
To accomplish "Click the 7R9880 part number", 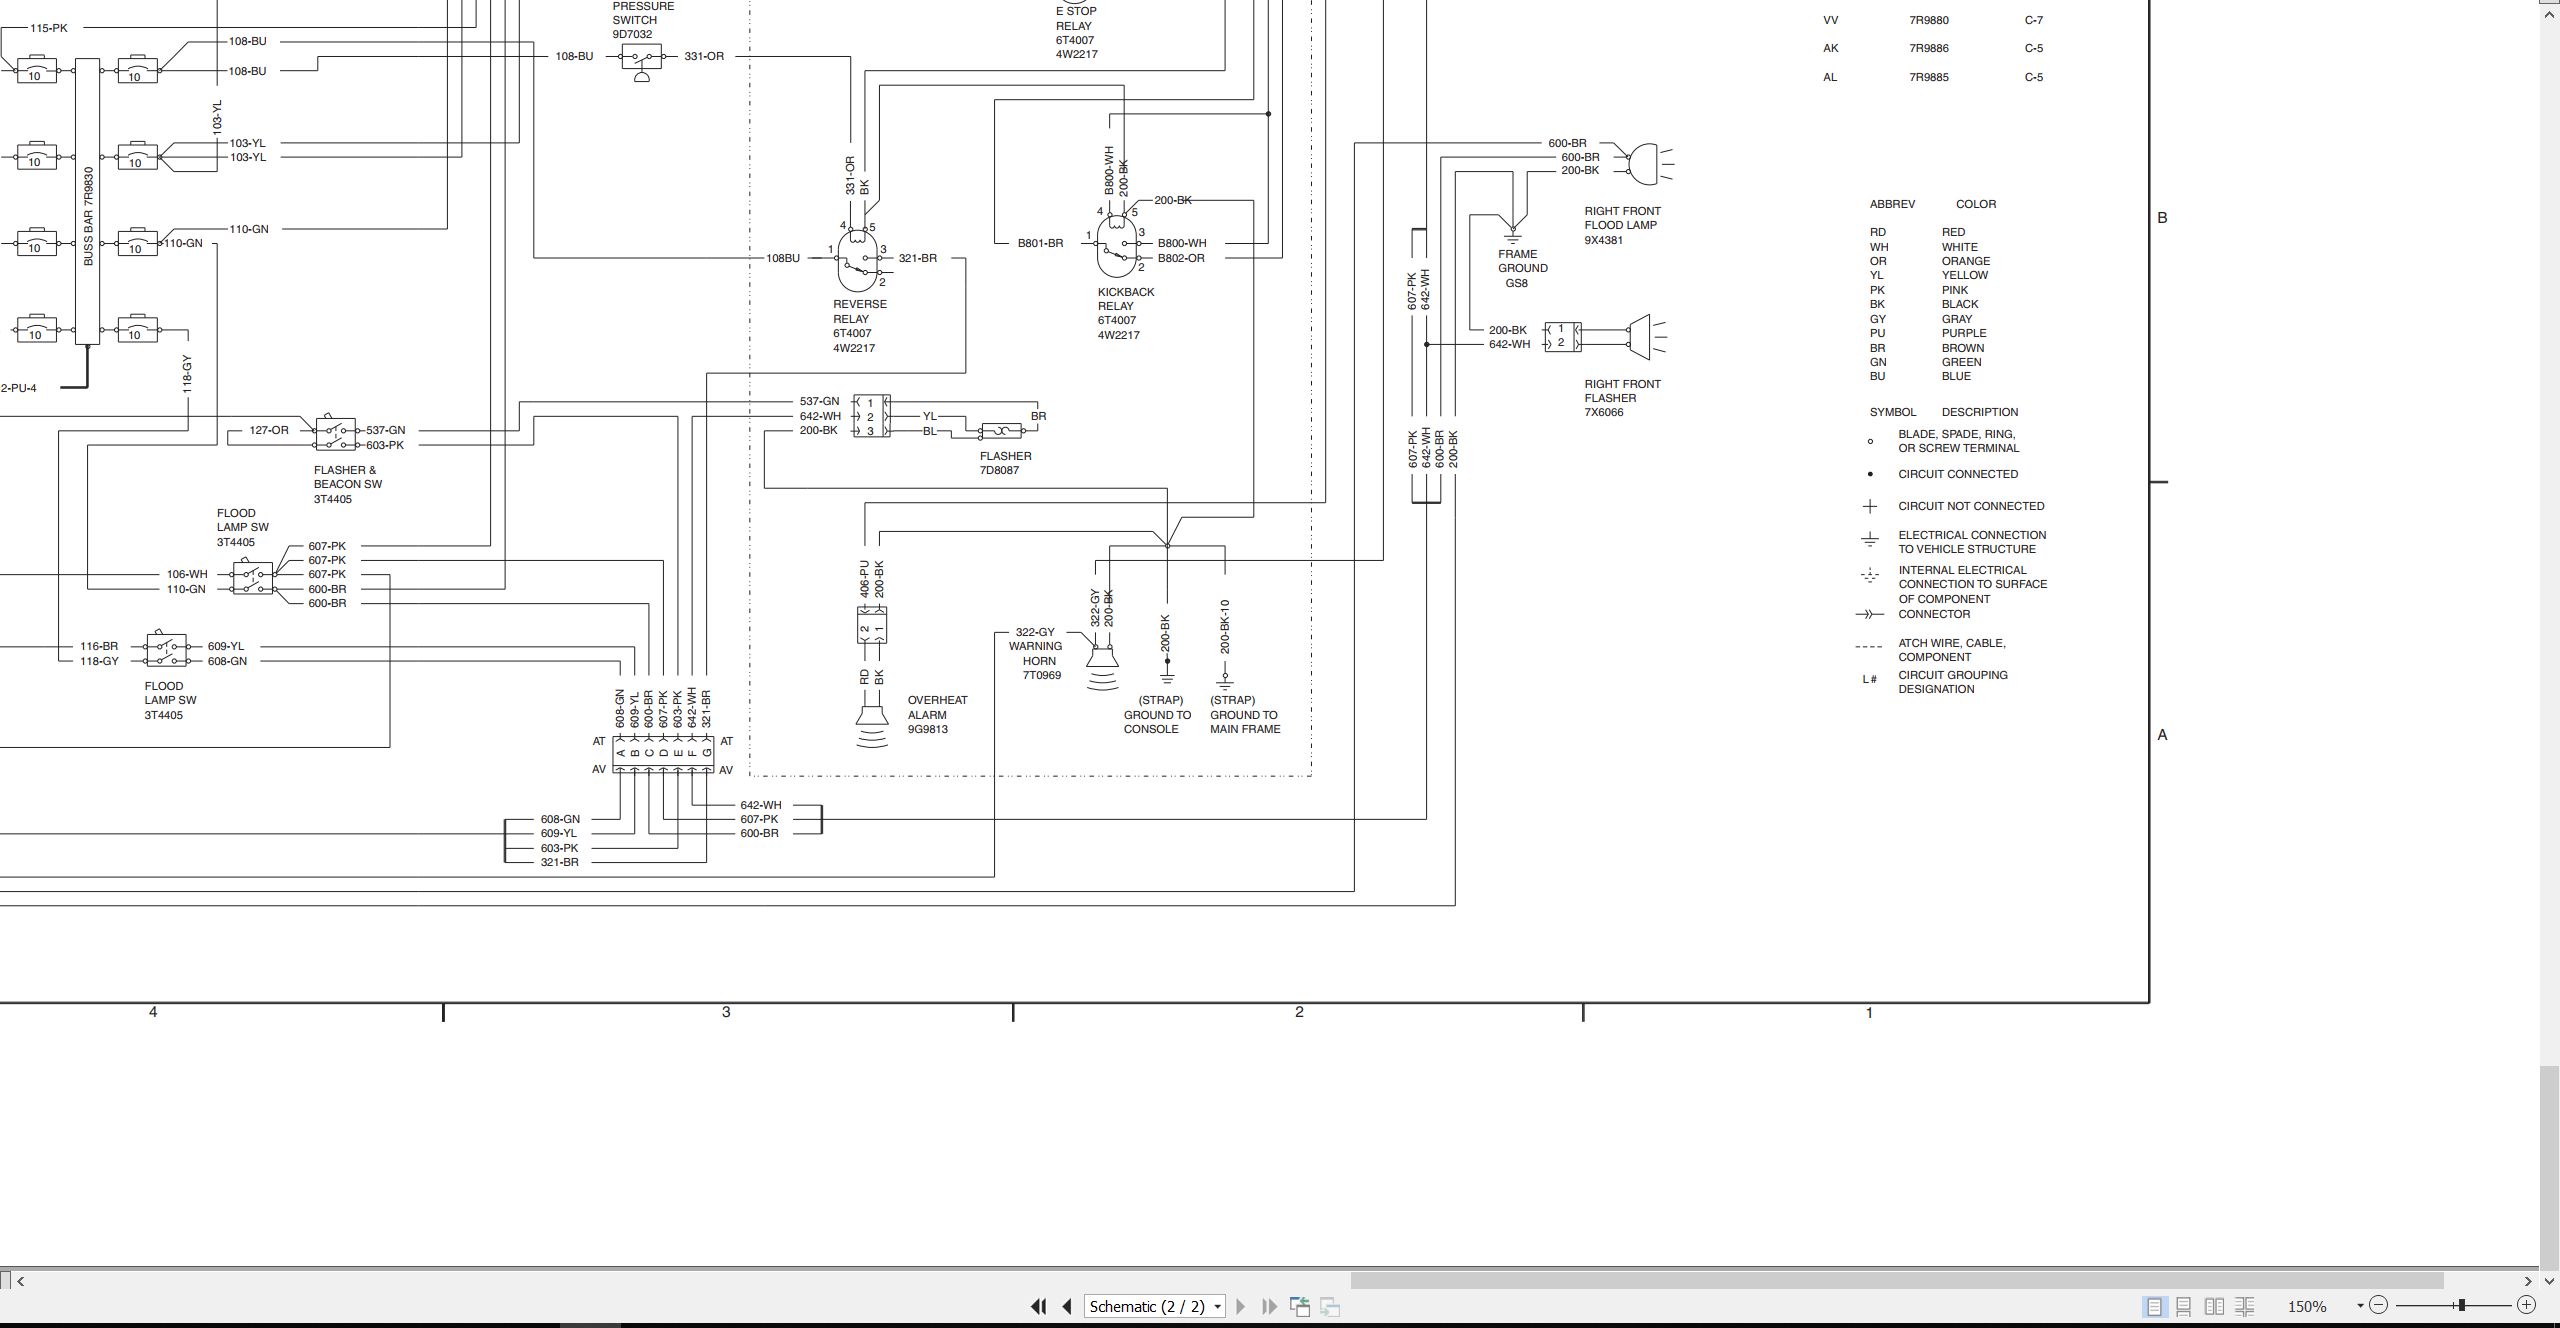I will pyautogui.click(x=1928, y=20).
